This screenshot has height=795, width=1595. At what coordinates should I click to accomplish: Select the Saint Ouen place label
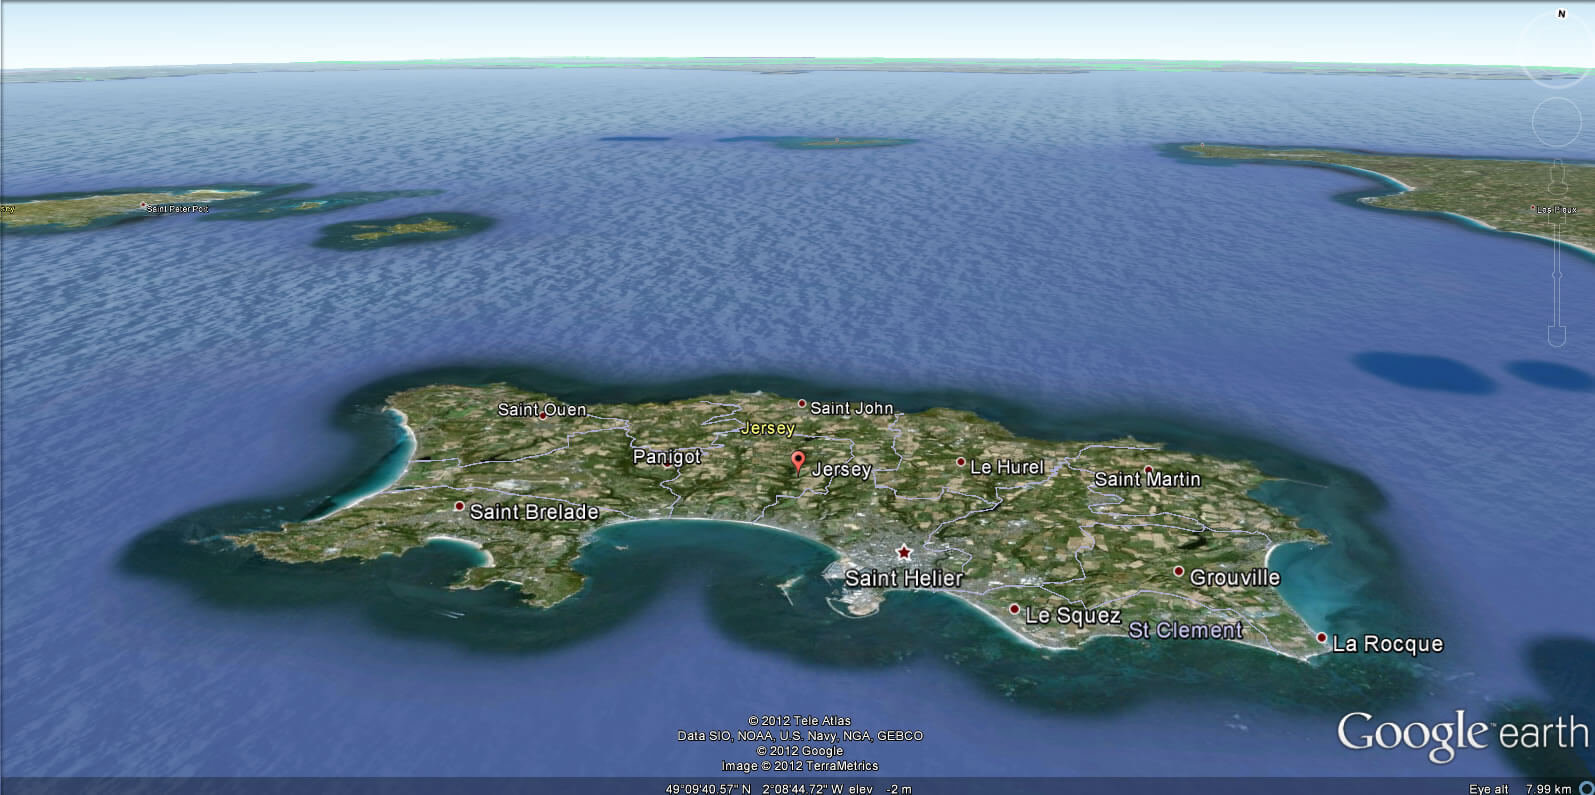[542, 410]
